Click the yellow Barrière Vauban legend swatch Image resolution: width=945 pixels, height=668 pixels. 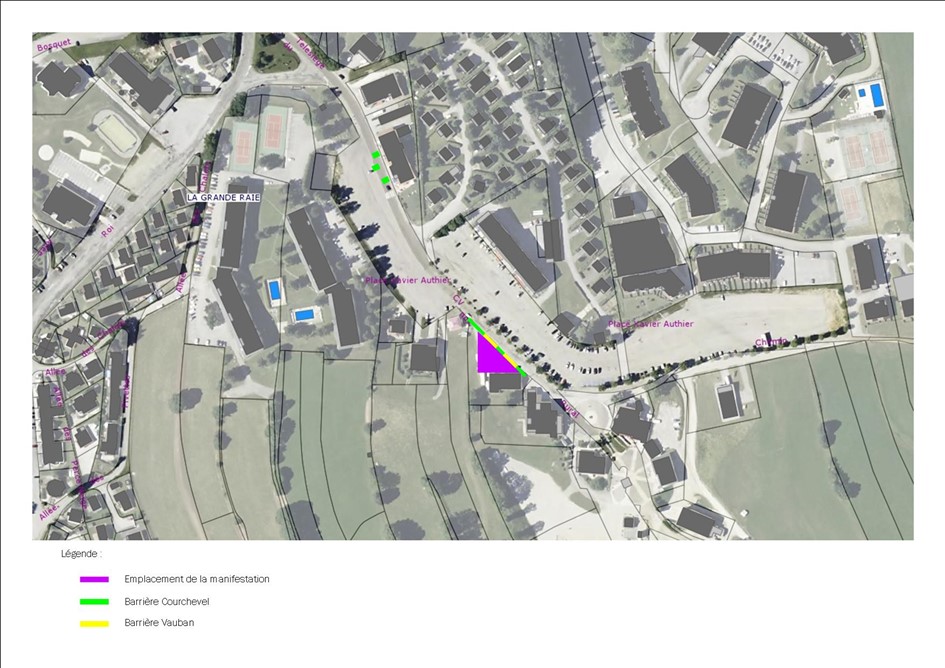(x=94, y=623)
